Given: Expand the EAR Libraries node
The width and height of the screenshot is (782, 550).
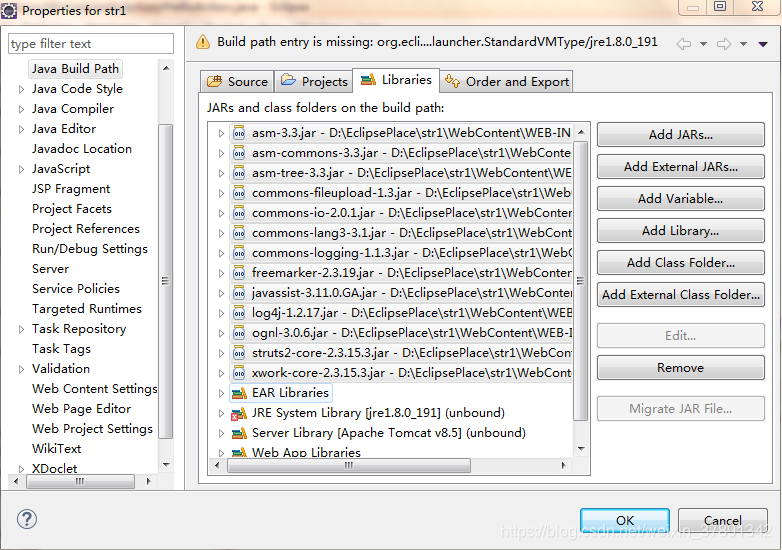Looking at the screenshot, I should coord(221,393).
